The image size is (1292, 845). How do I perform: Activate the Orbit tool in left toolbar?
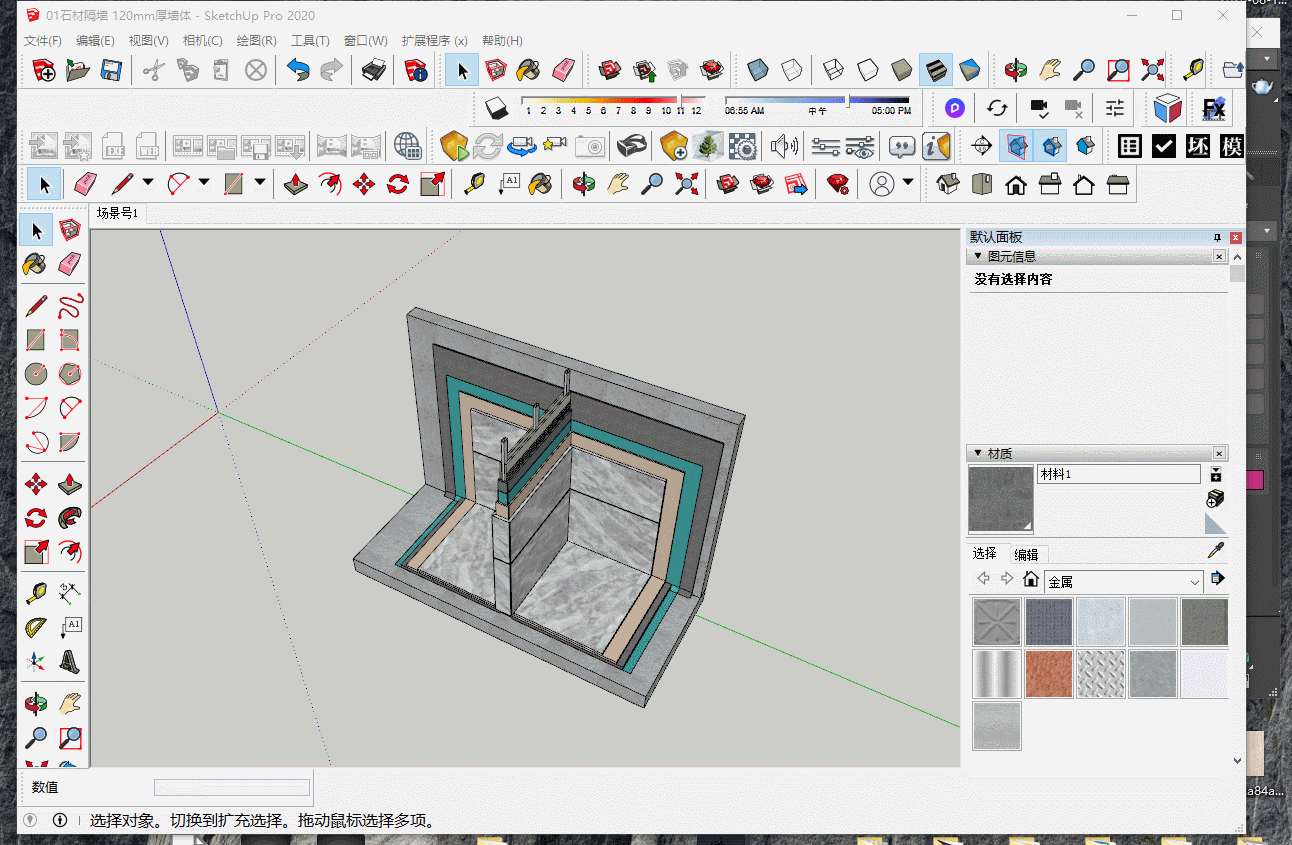(x=36, y=704)
